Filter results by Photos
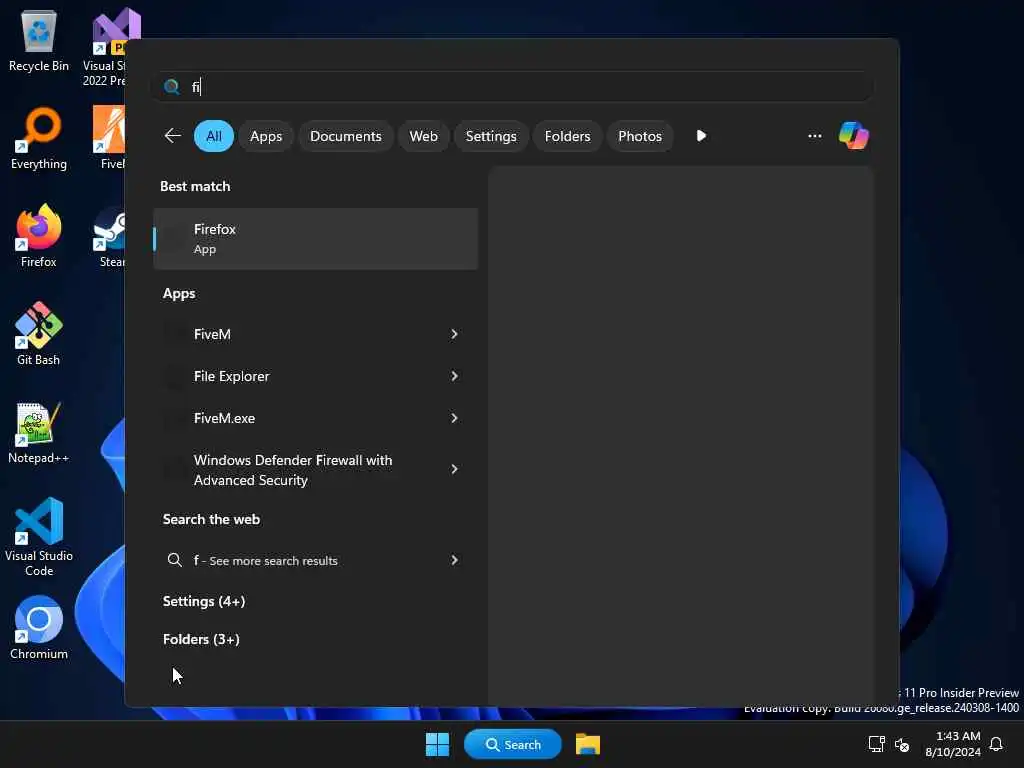 640,136
